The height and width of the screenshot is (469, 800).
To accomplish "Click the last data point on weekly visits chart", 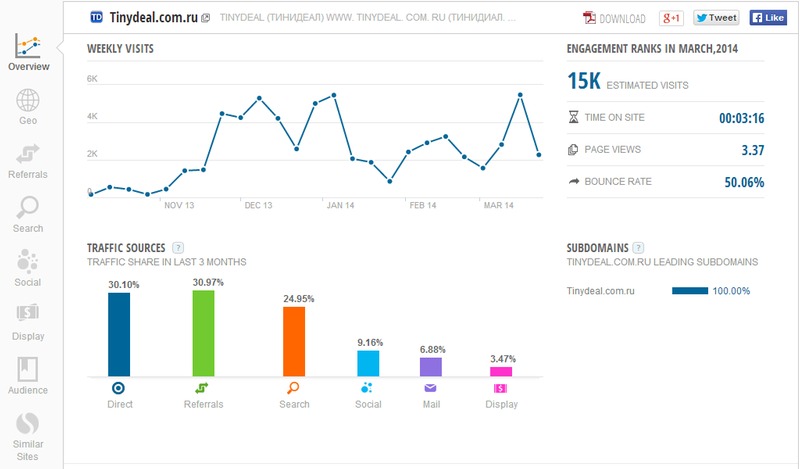I will tap(539, 155).
